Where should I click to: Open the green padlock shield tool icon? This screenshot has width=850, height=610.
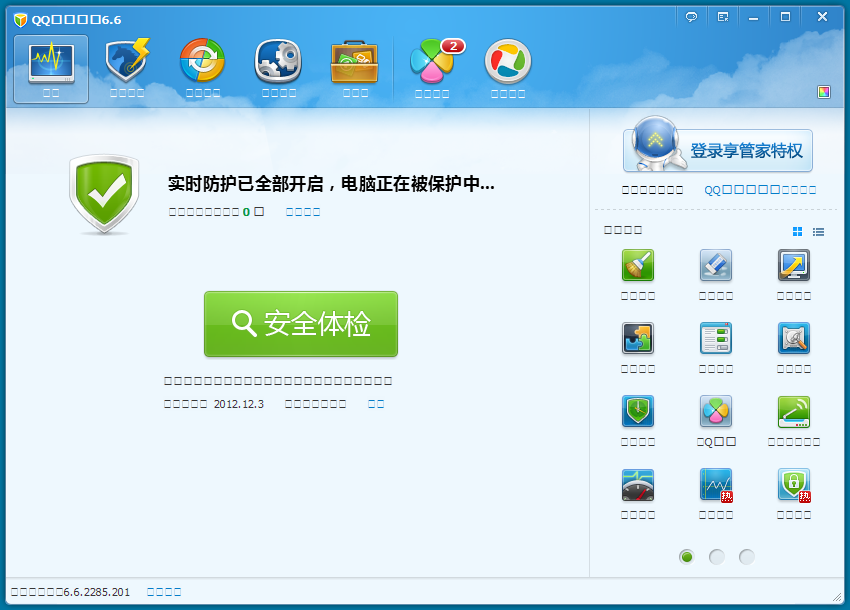coord(793,485)
